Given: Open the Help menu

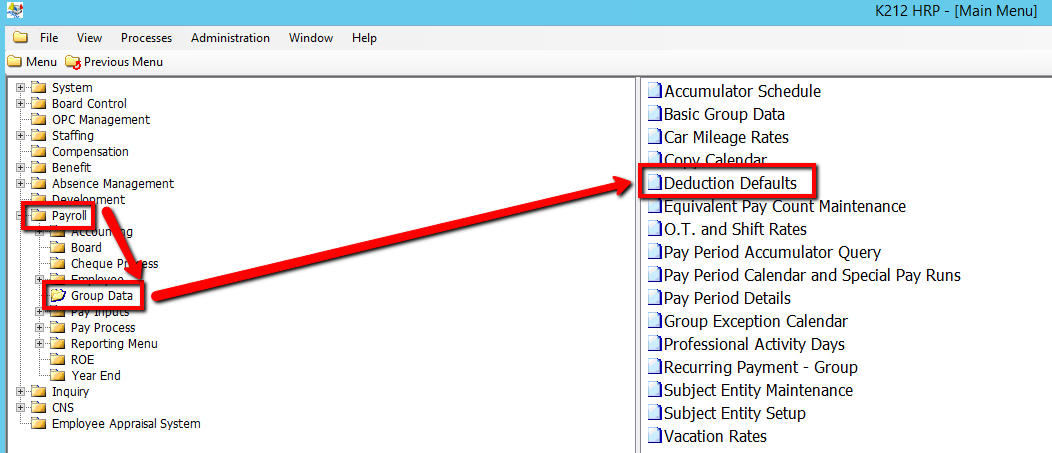Looking at the screenshot, I should (x=364, y=38).
